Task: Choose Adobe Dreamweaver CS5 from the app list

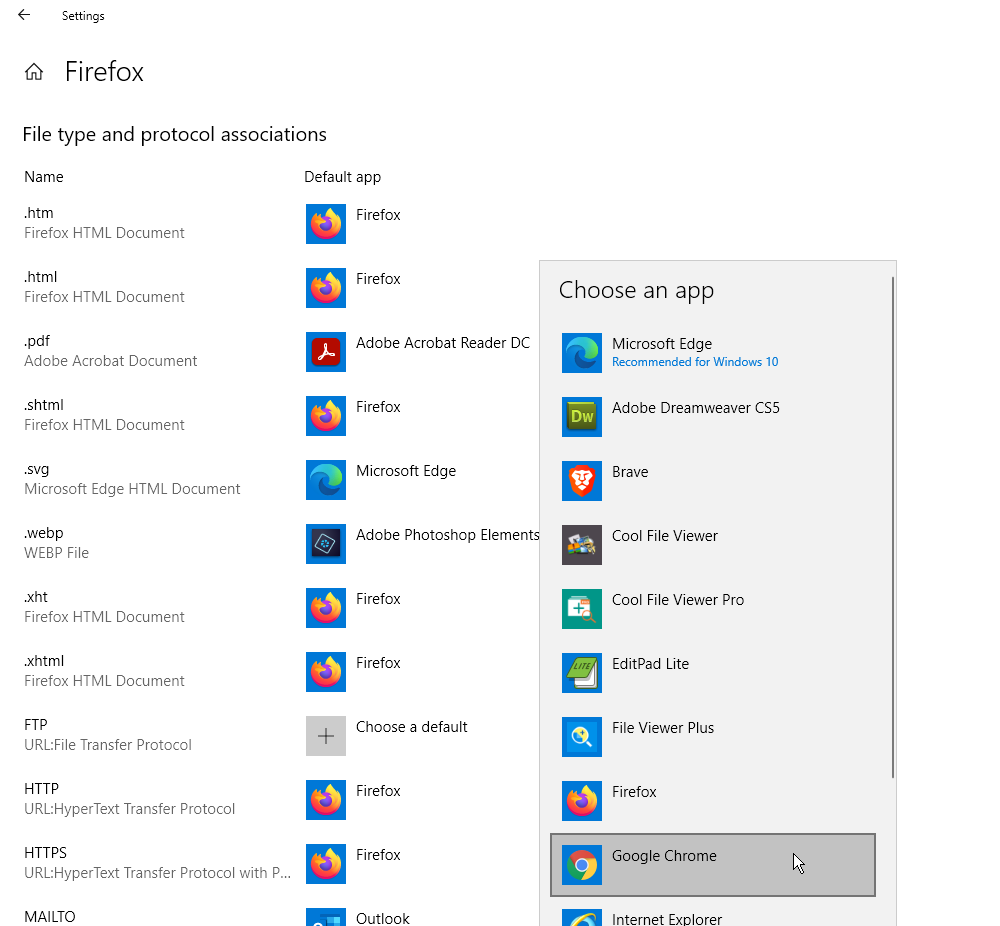Action: (712, 417)
